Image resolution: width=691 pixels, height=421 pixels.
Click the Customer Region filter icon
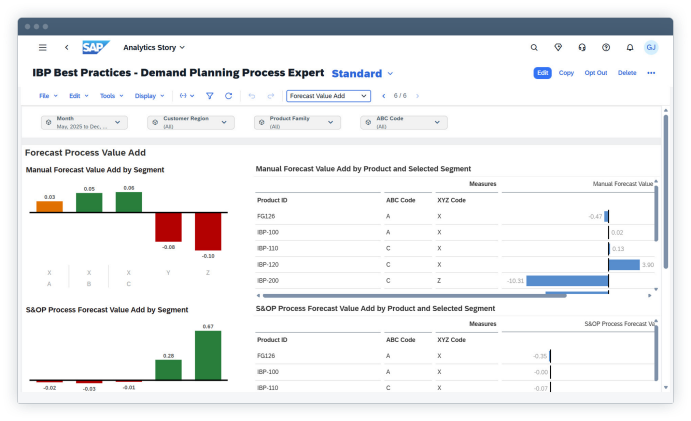tap(155, 123)
